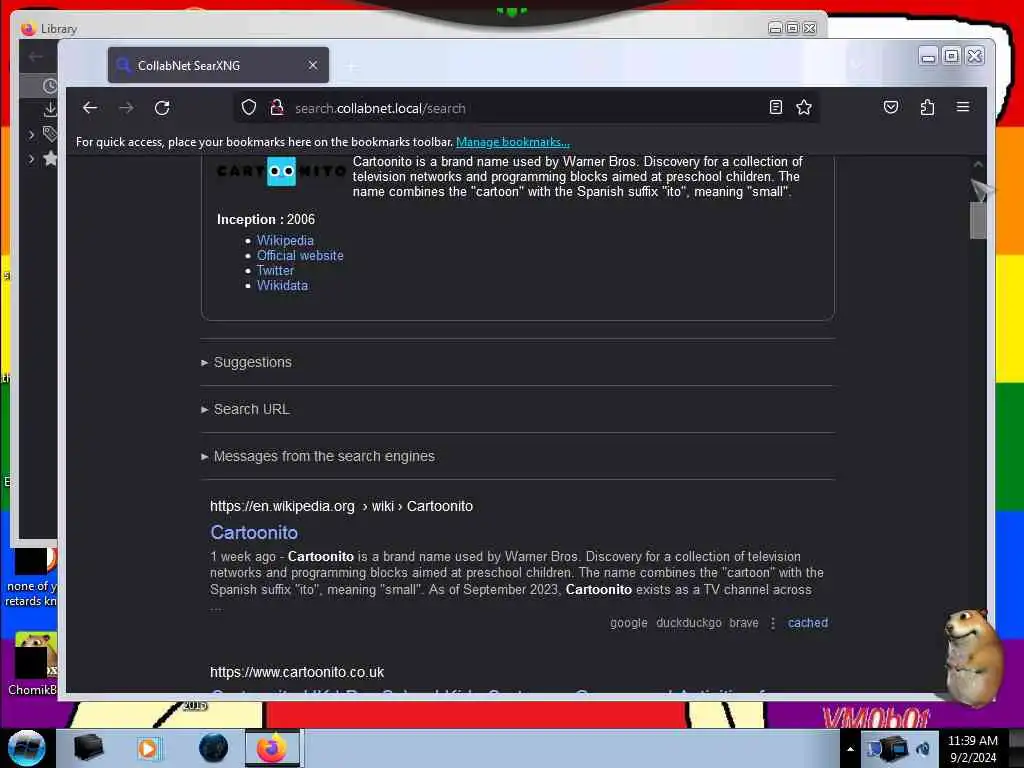Close the CollabNet SearXNG tab
Viewport: 1024px width, 768px height.
[313, 65]
